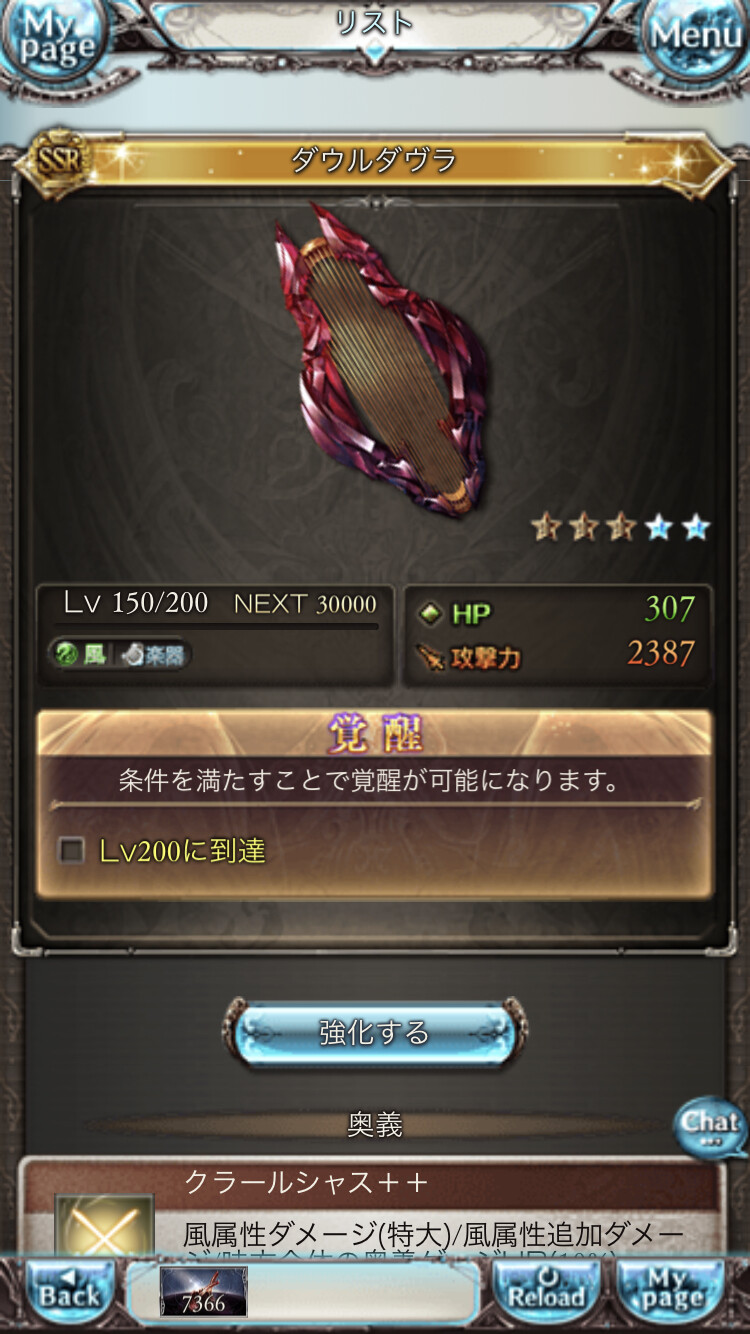The image size is (750, 1334).
Task: Click the first uncap star
Action: click(547, 527)
